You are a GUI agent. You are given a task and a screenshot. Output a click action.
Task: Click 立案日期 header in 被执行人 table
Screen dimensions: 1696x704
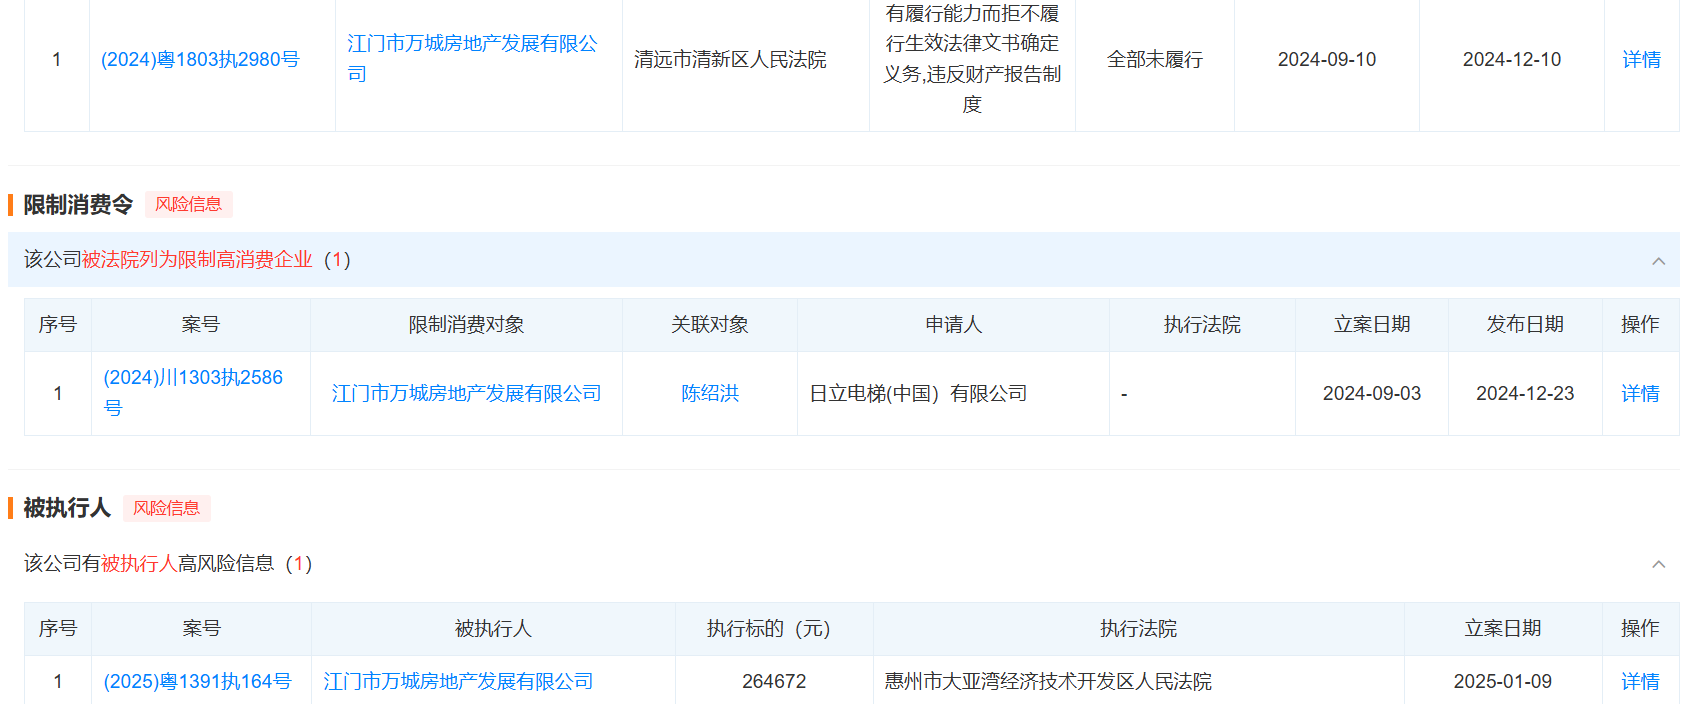[1503, 629]
